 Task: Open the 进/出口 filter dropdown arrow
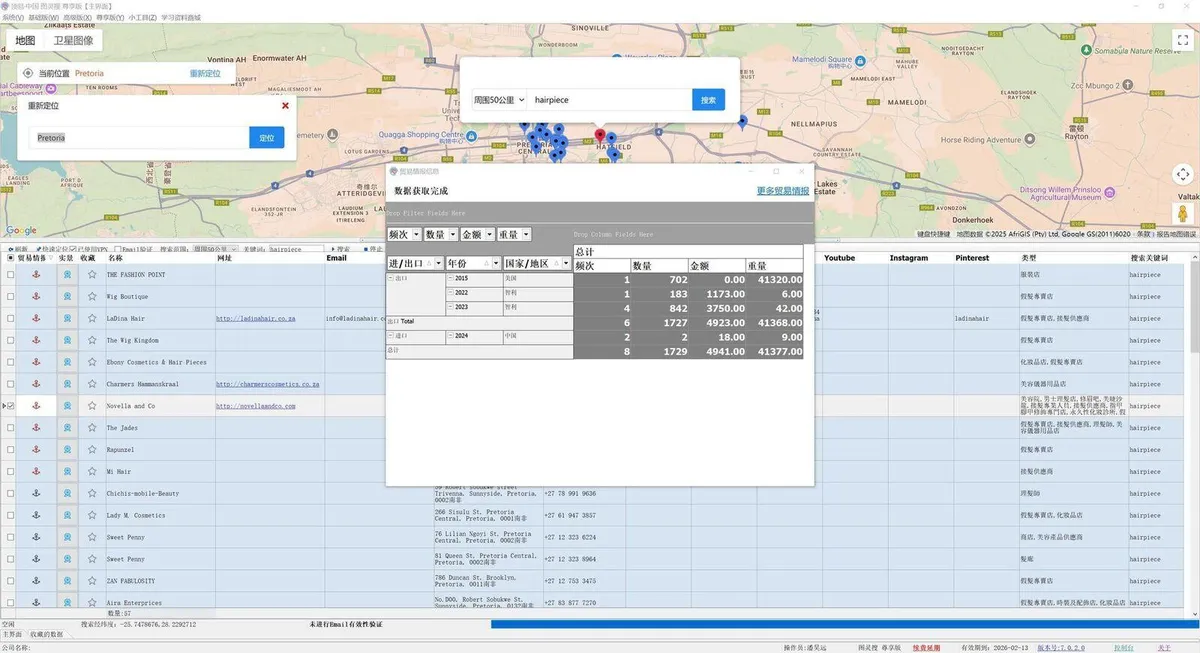coord(439,263)
